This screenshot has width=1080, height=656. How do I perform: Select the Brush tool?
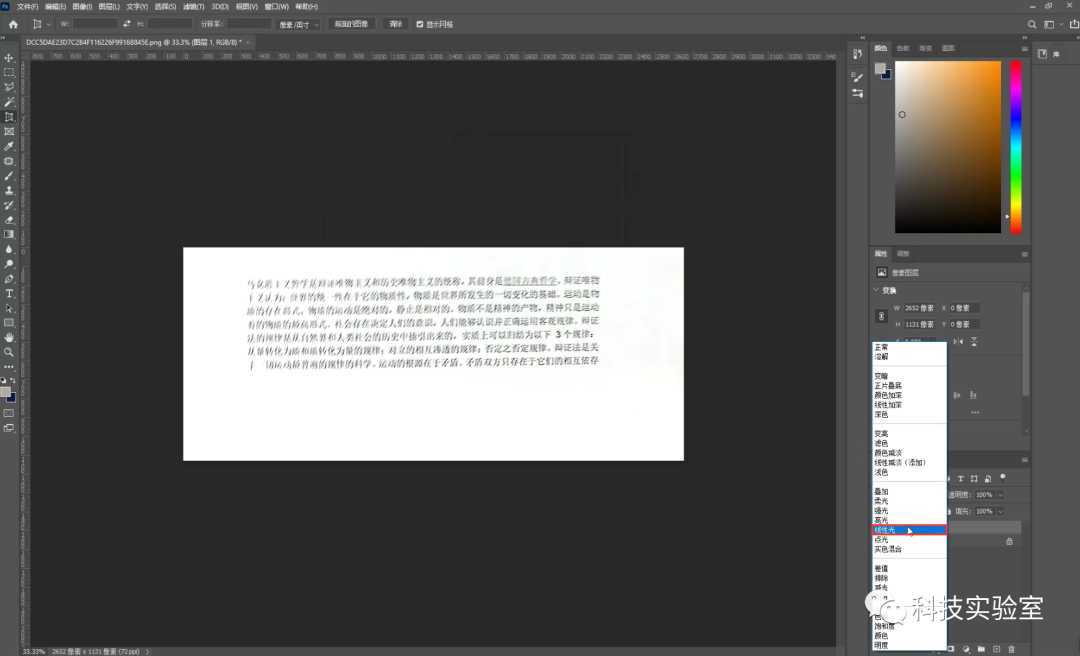(8, 173)
